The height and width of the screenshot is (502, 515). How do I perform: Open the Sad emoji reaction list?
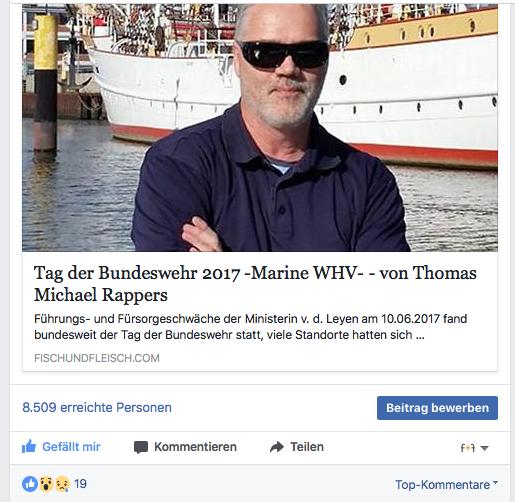coord(63,484)
